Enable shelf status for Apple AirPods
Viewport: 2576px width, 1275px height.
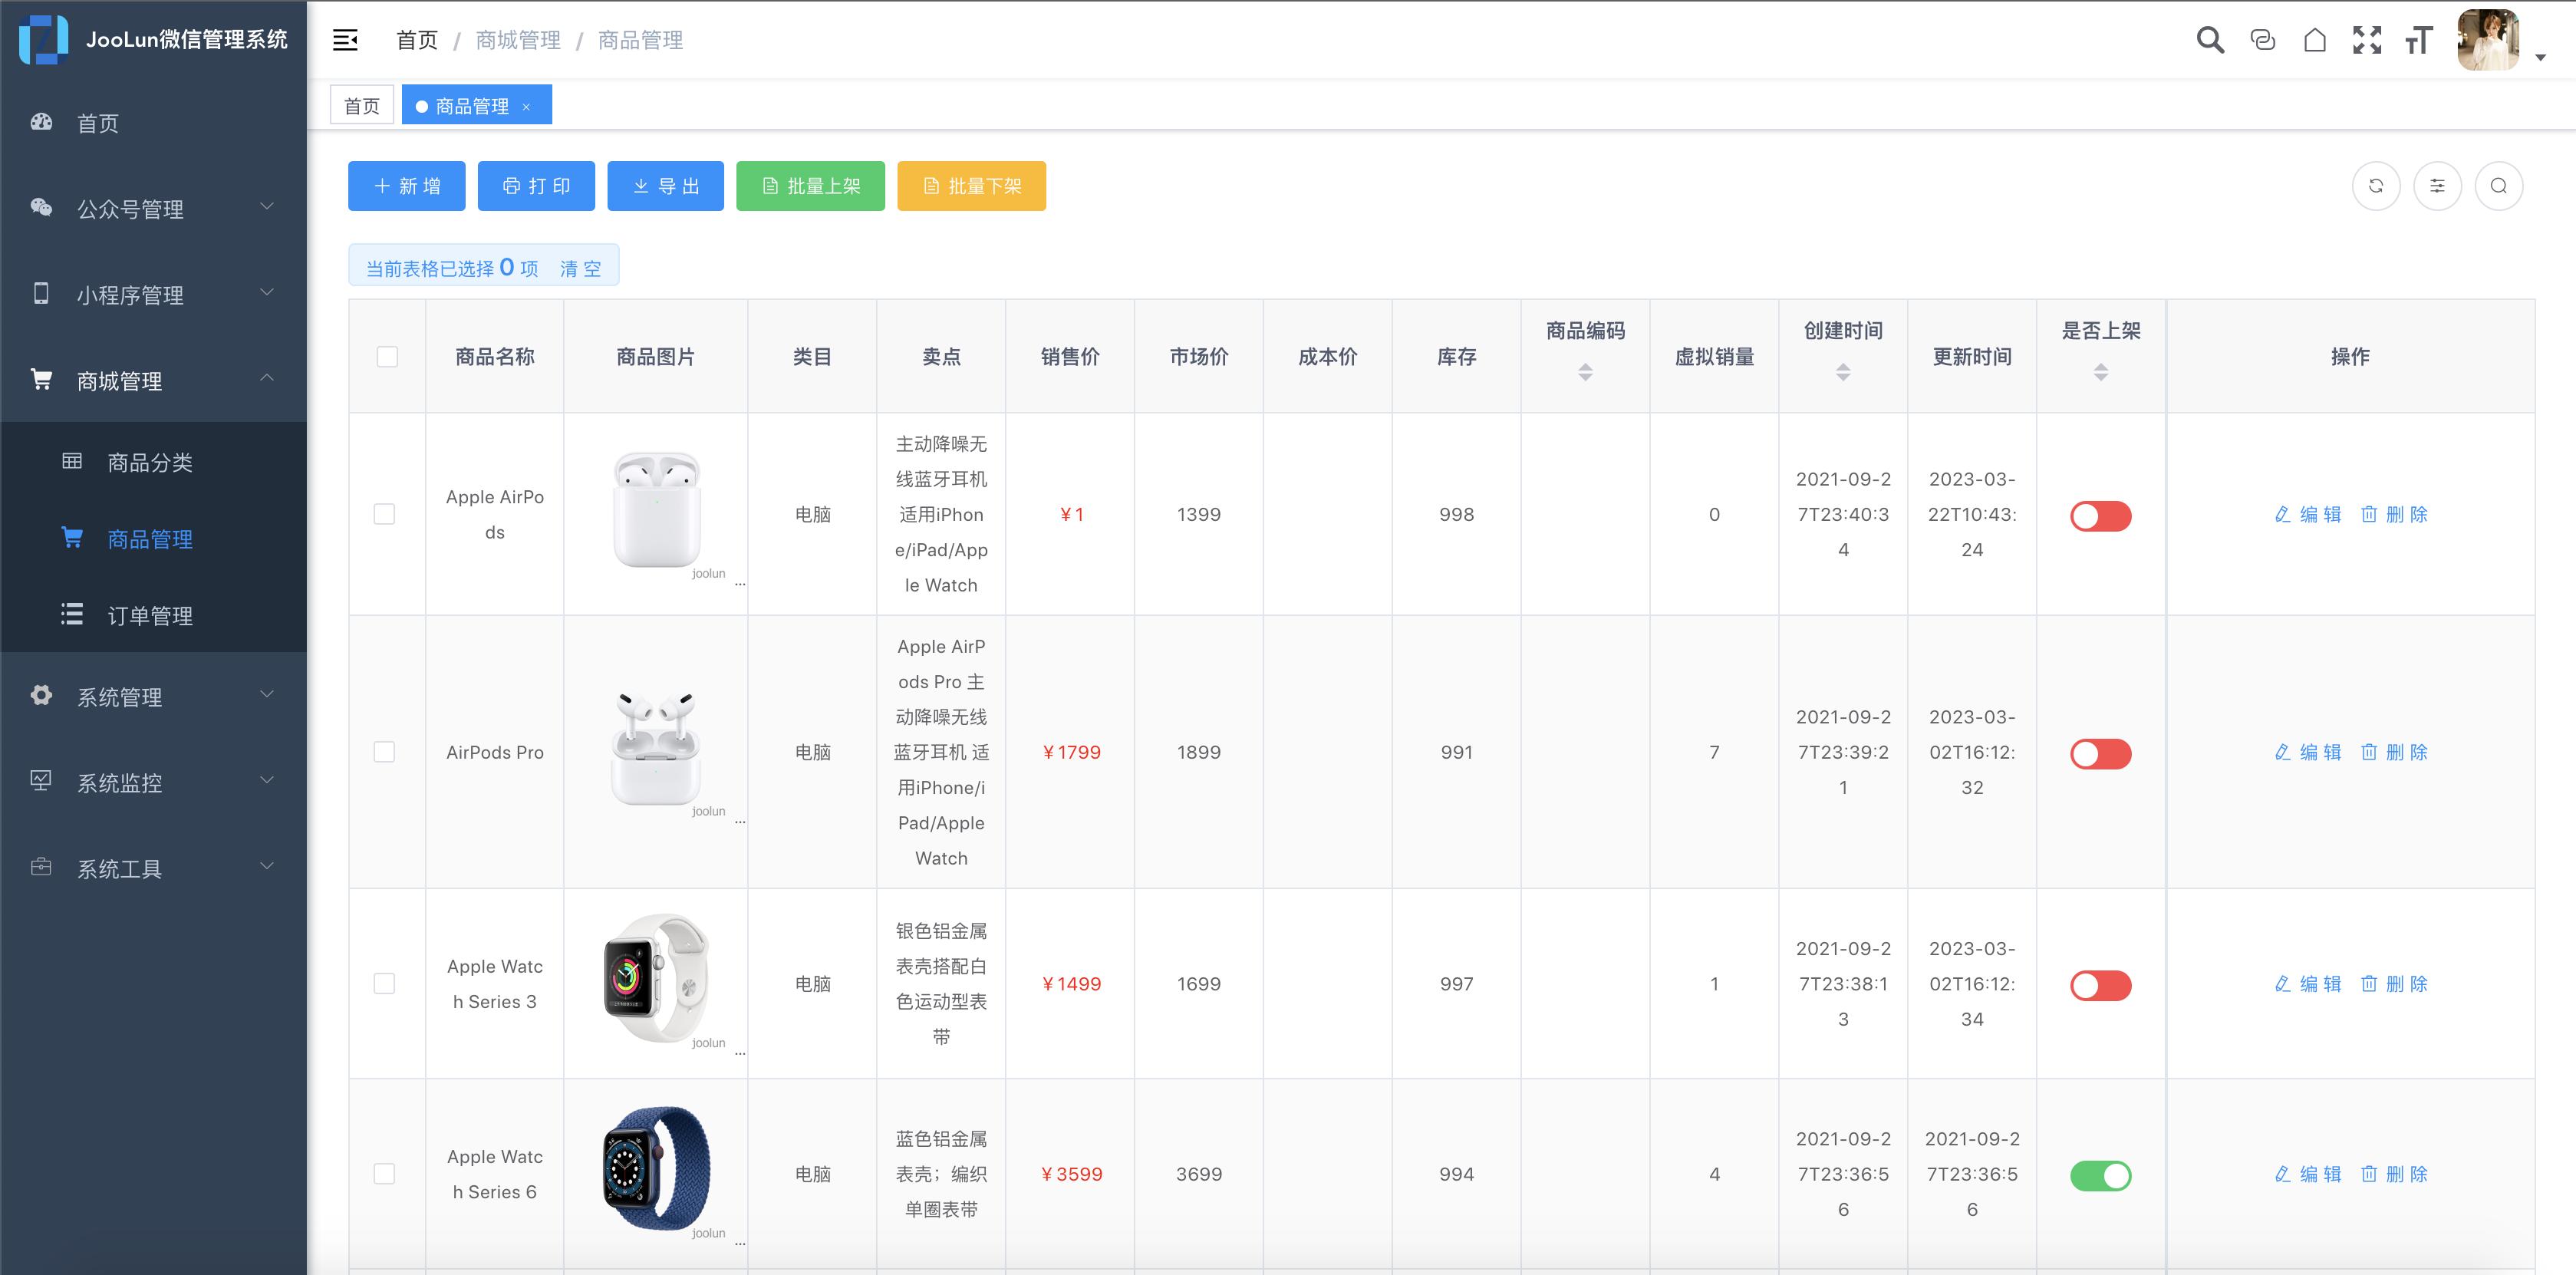pos(2101,516)
